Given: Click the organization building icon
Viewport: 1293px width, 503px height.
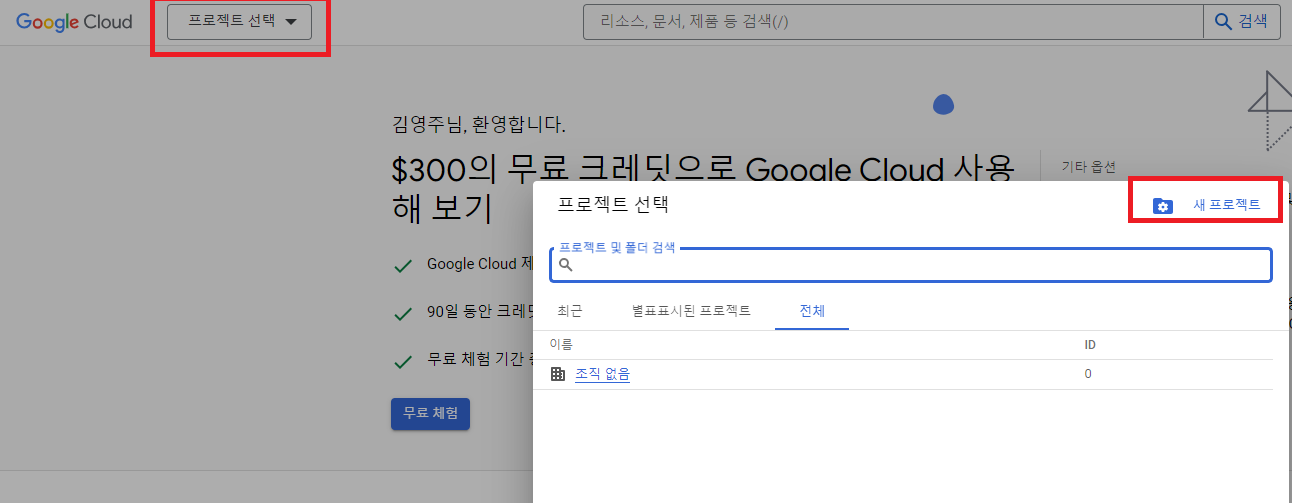Looking at the screenshot, I should click(558, 374).
